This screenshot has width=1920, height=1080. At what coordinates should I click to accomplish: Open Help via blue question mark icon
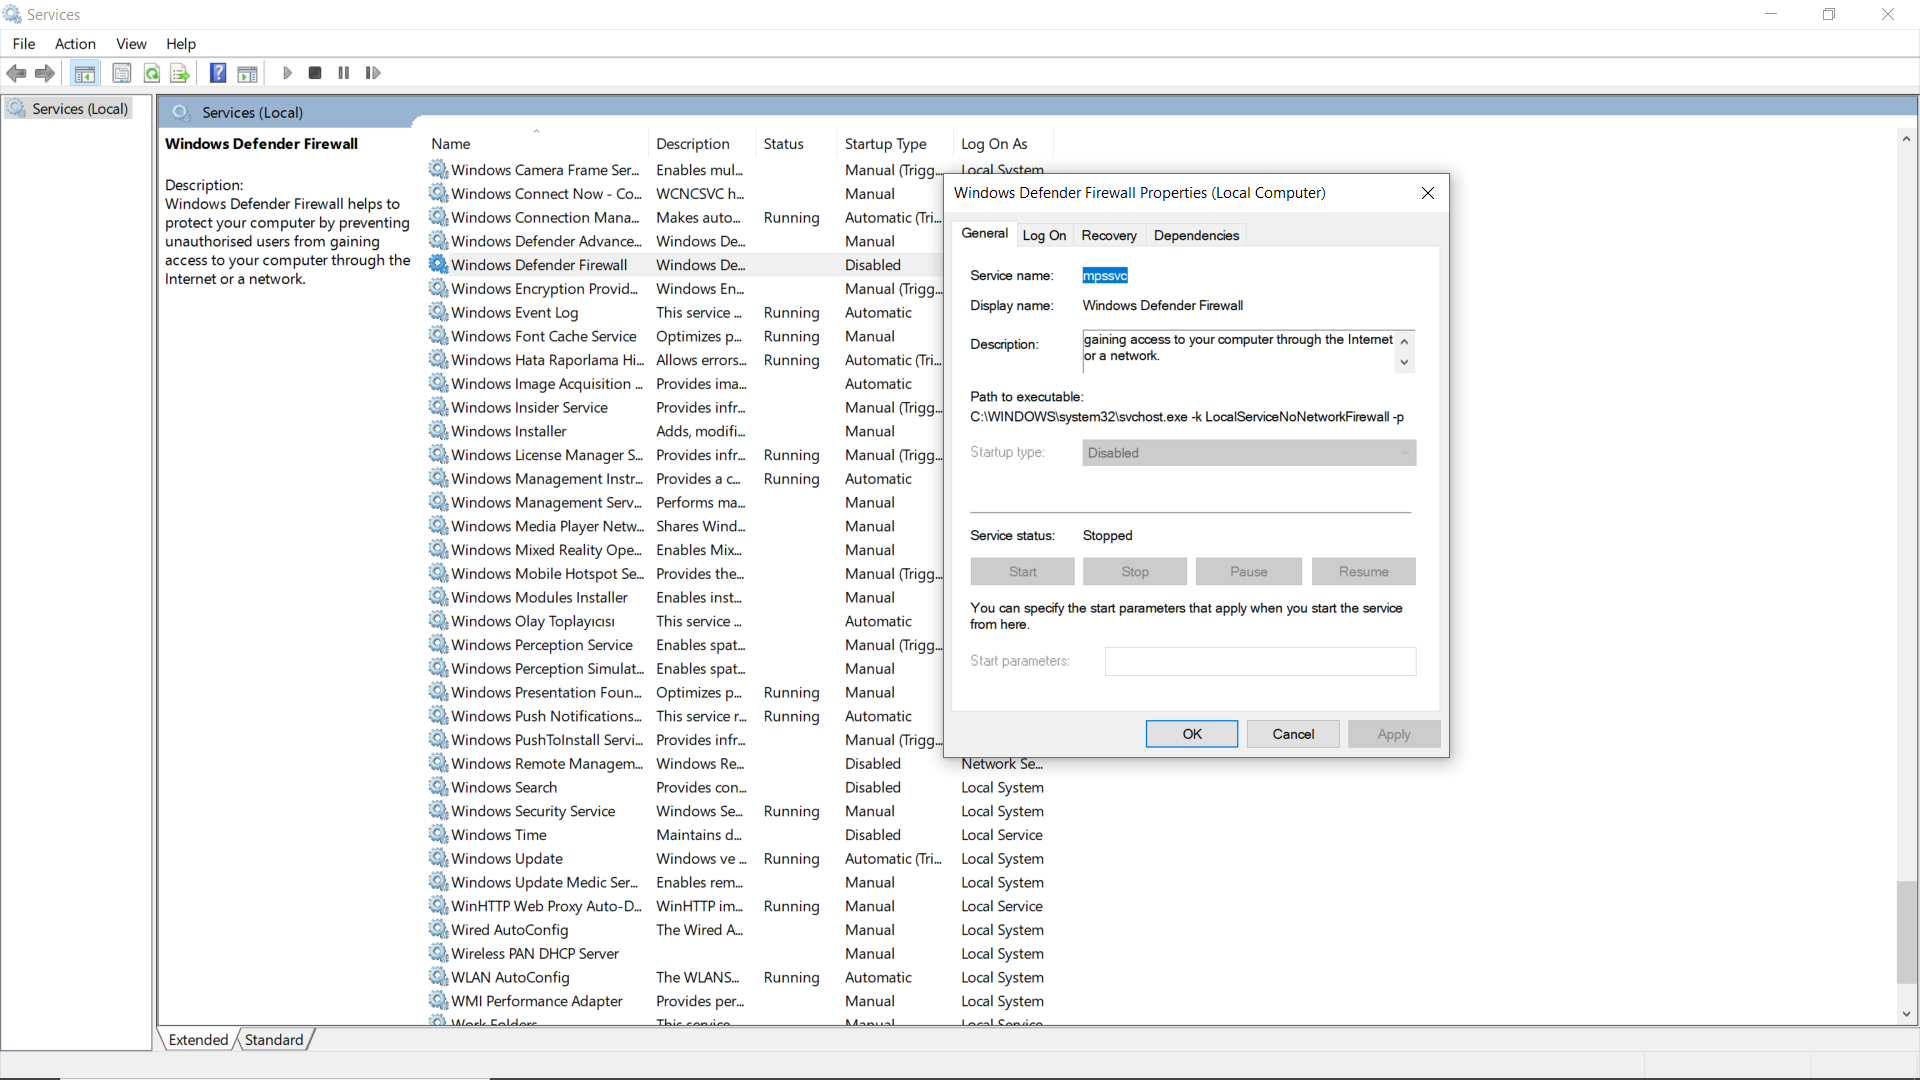(218, 73)
